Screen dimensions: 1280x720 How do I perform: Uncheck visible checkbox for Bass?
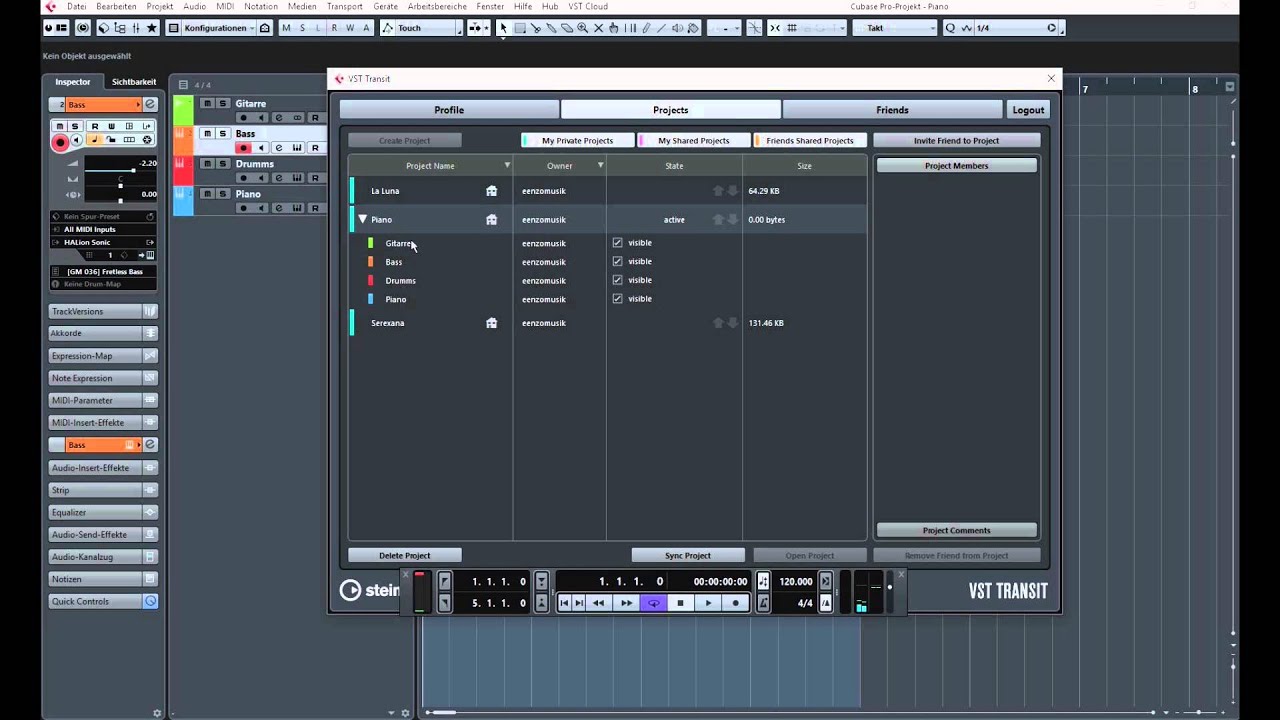click(x=617, y=261)
